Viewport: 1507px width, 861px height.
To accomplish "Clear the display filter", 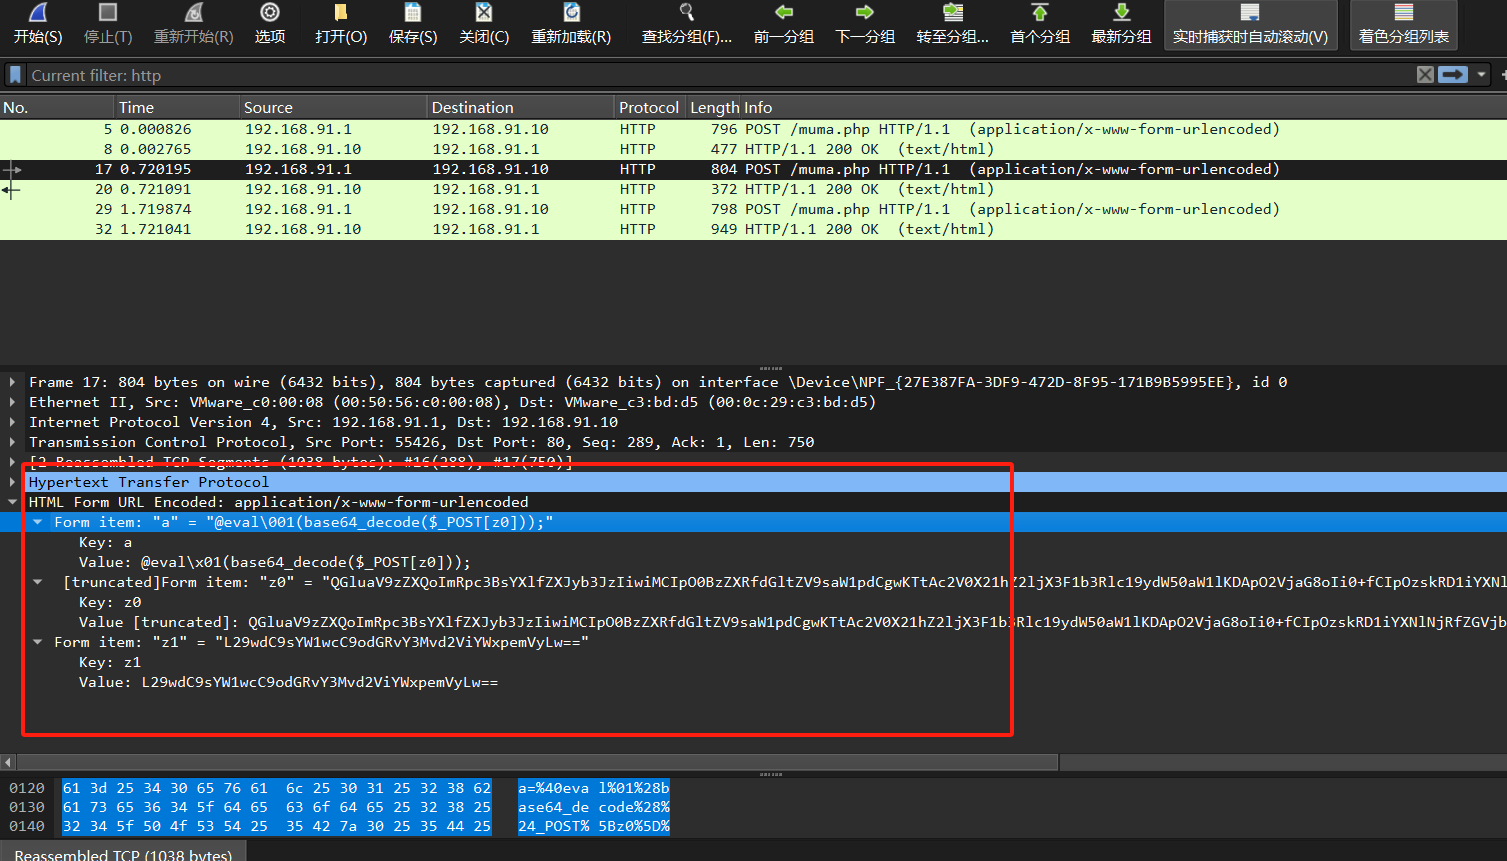I will click(1425, 75).
